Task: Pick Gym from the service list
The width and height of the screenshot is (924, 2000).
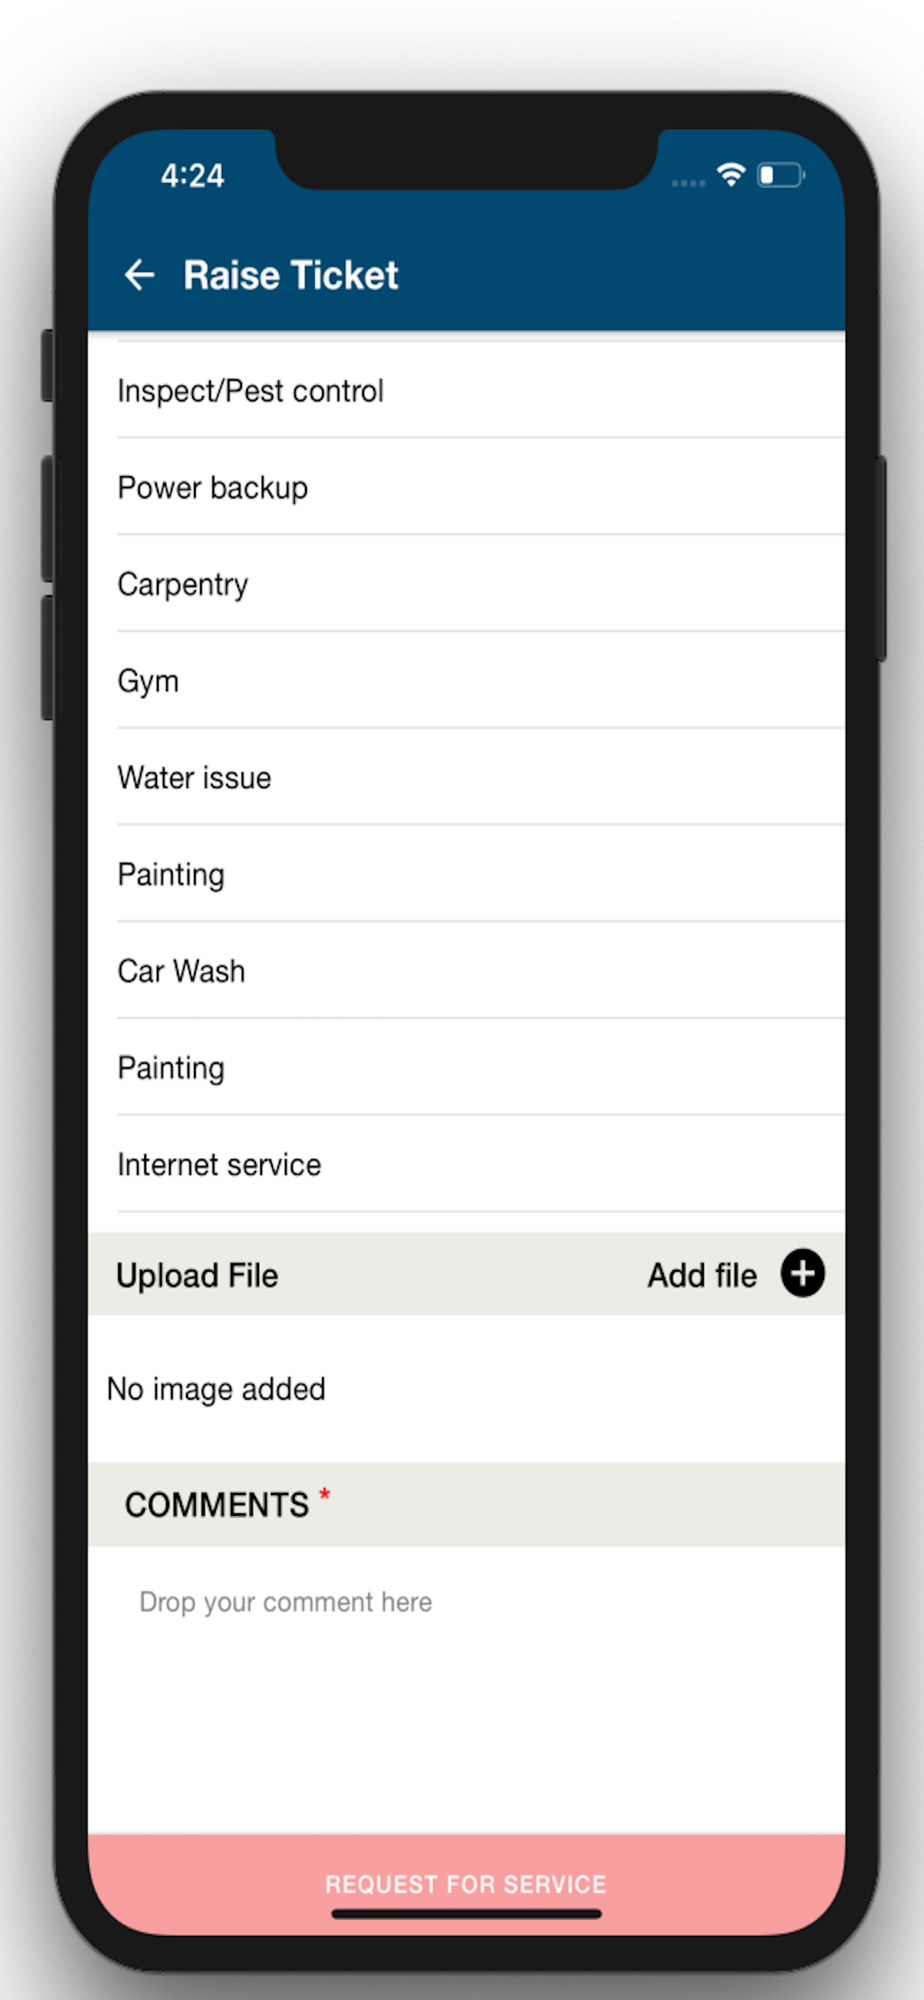Action: pos(466,681)
